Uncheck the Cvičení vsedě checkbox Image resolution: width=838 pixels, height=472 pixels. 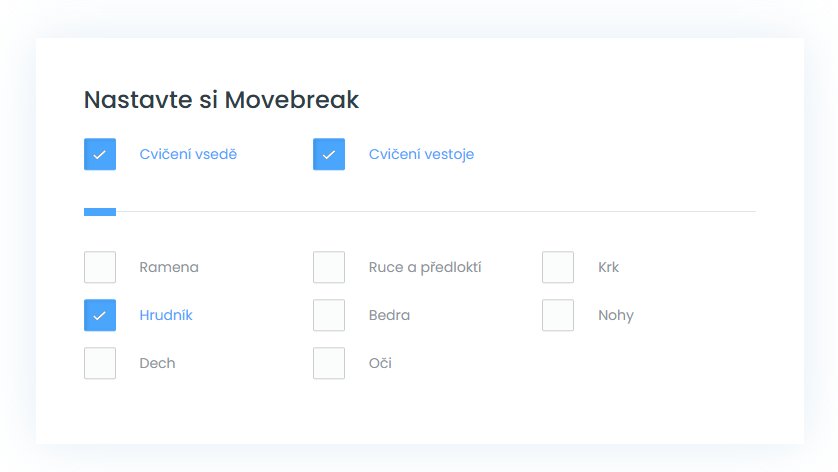click(100, 154)
